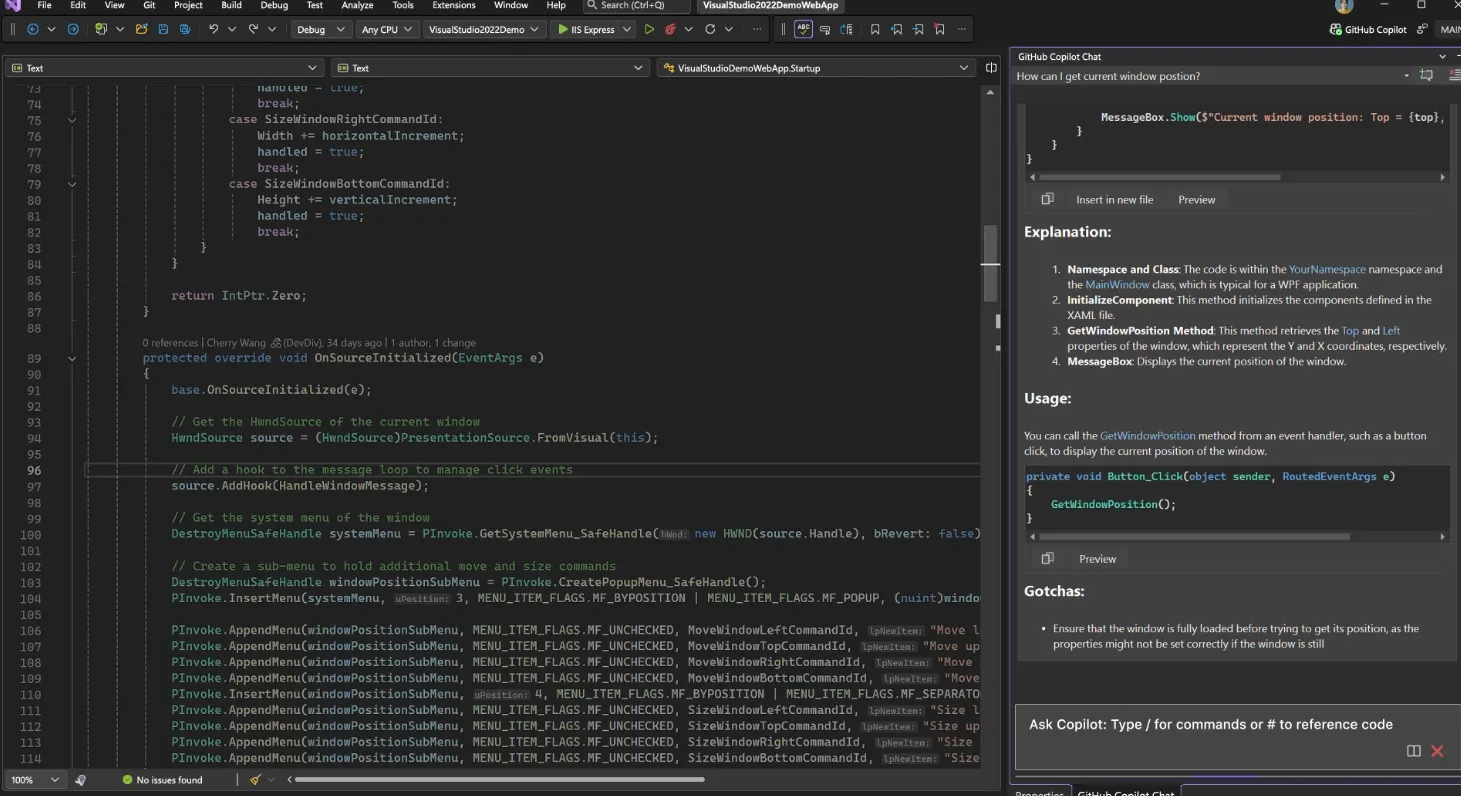Open the Any CPU platform dropdown
Viewport: 1461px width, 796px height.
click(387, 29)
